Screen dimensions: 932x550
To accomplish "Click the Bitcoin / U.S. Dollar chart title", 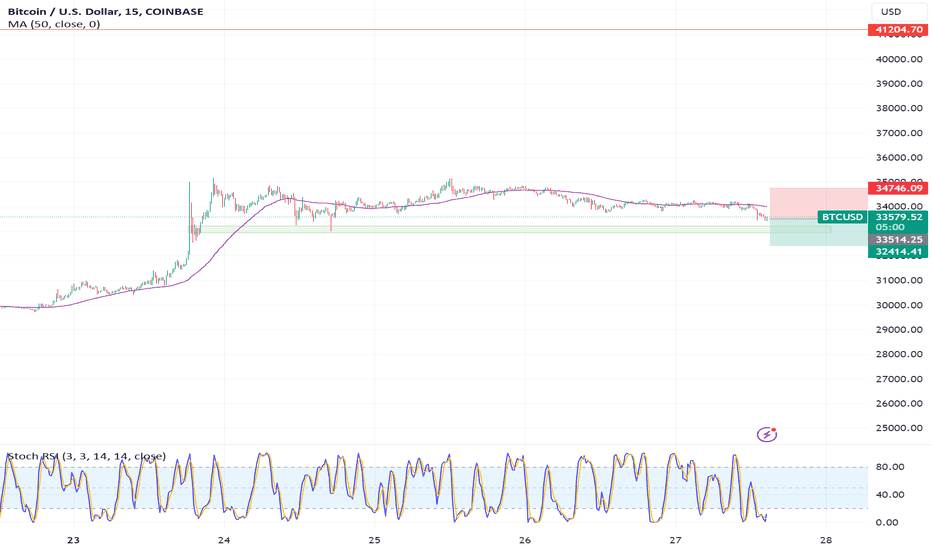I will [105, 11].
